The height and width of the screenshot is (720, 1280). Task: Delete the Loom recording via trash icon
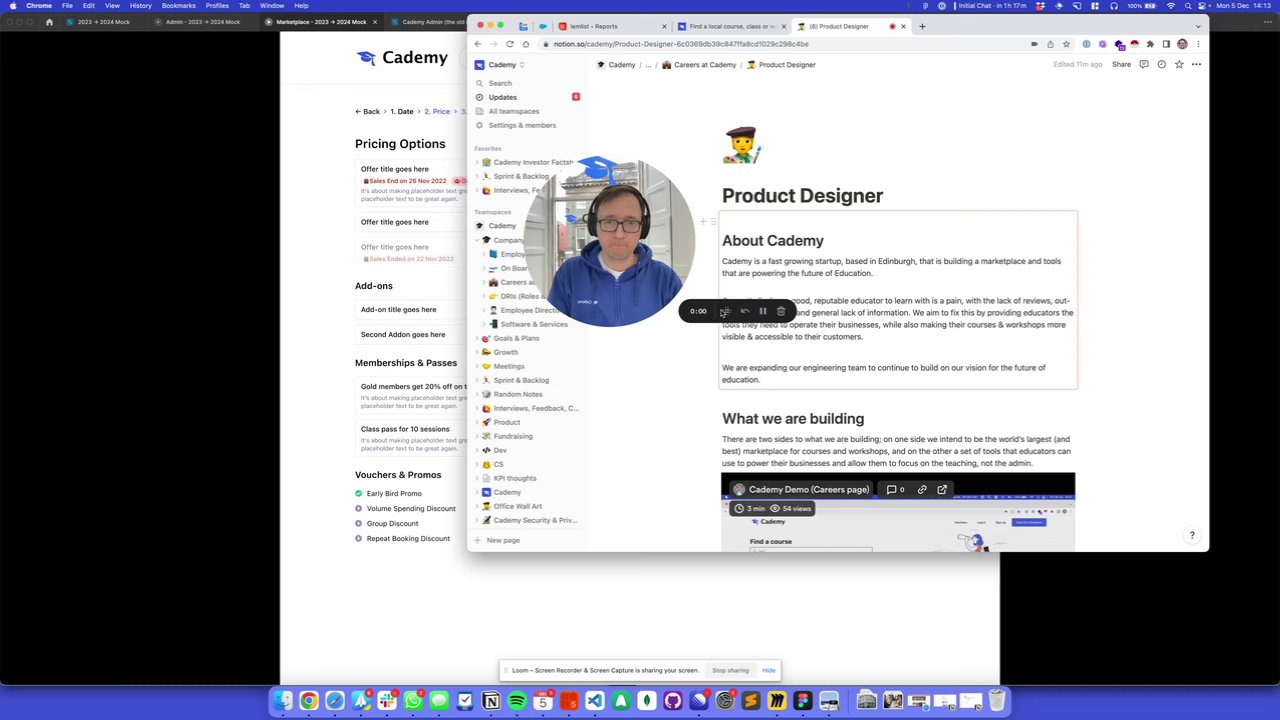(781, 311)
